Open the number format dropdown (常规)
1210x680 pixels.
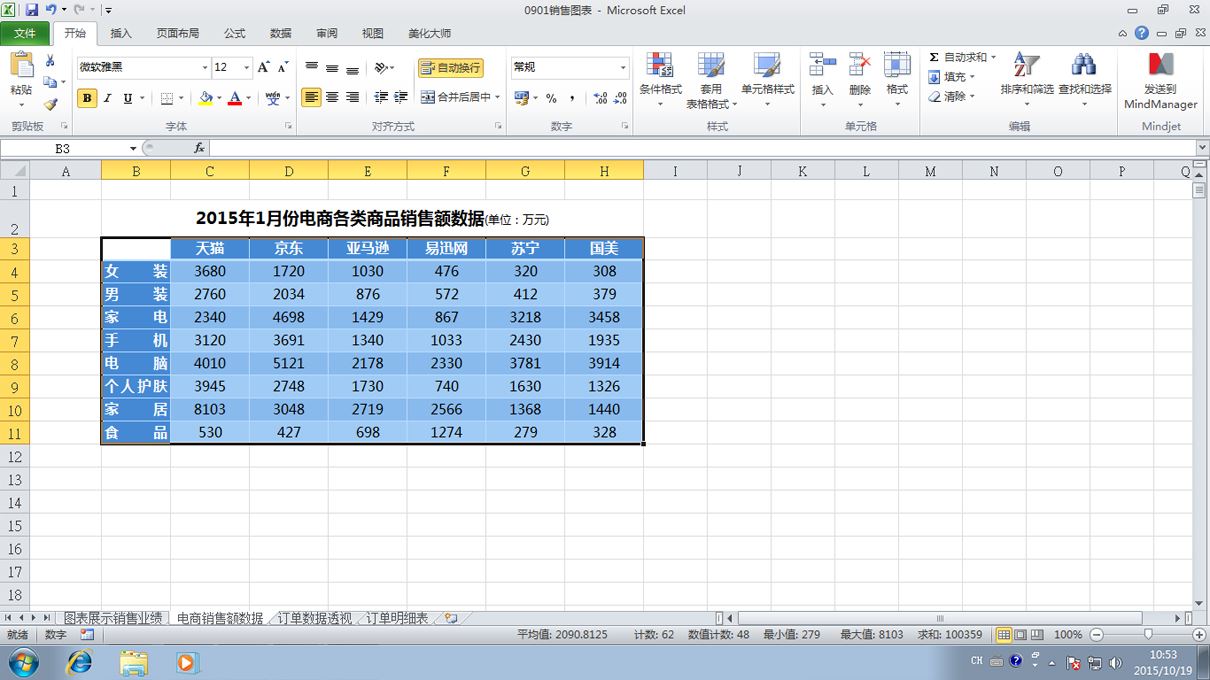click(623, 67)
